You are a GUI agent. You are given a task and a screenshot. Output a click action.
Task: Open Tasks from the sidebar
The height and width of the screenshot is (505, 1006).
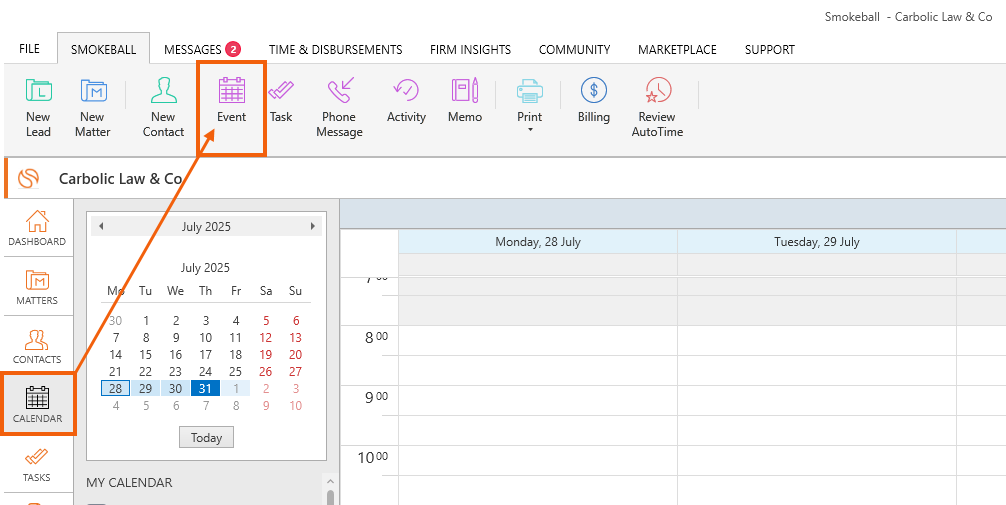tap(37, 464)
